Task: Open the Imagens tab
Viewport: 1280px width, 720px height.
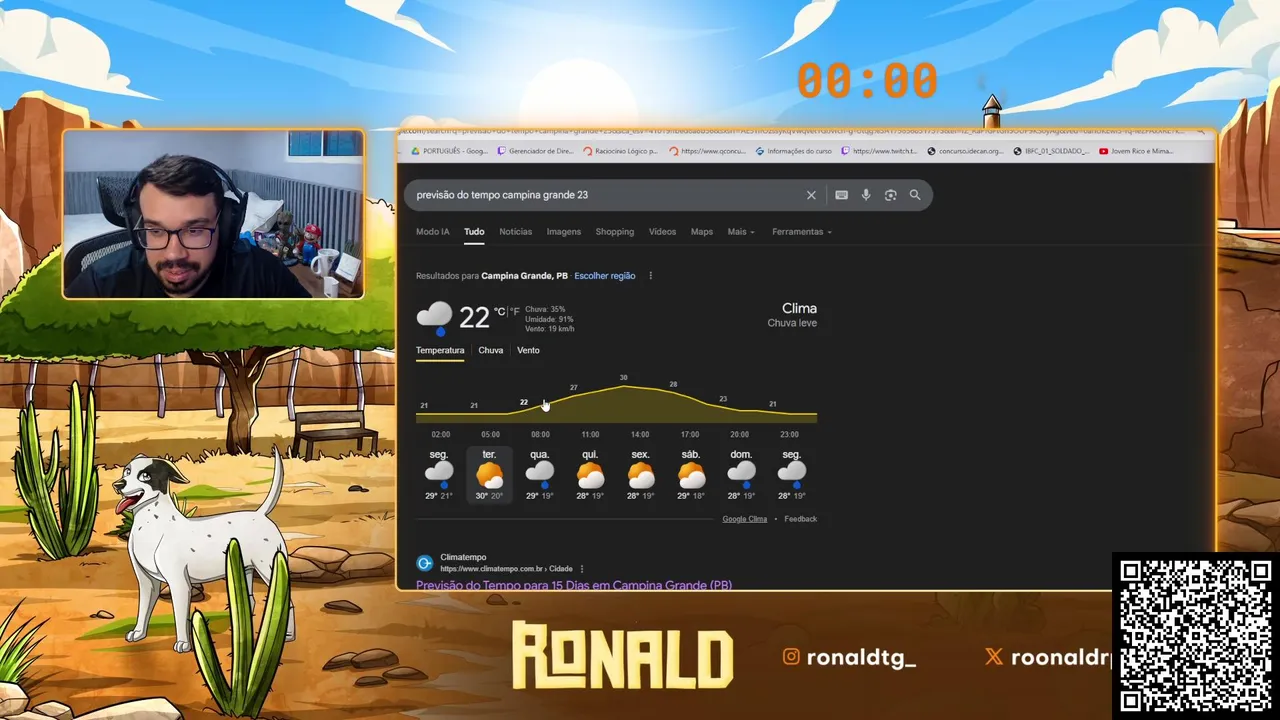Action: pos(563,232)
